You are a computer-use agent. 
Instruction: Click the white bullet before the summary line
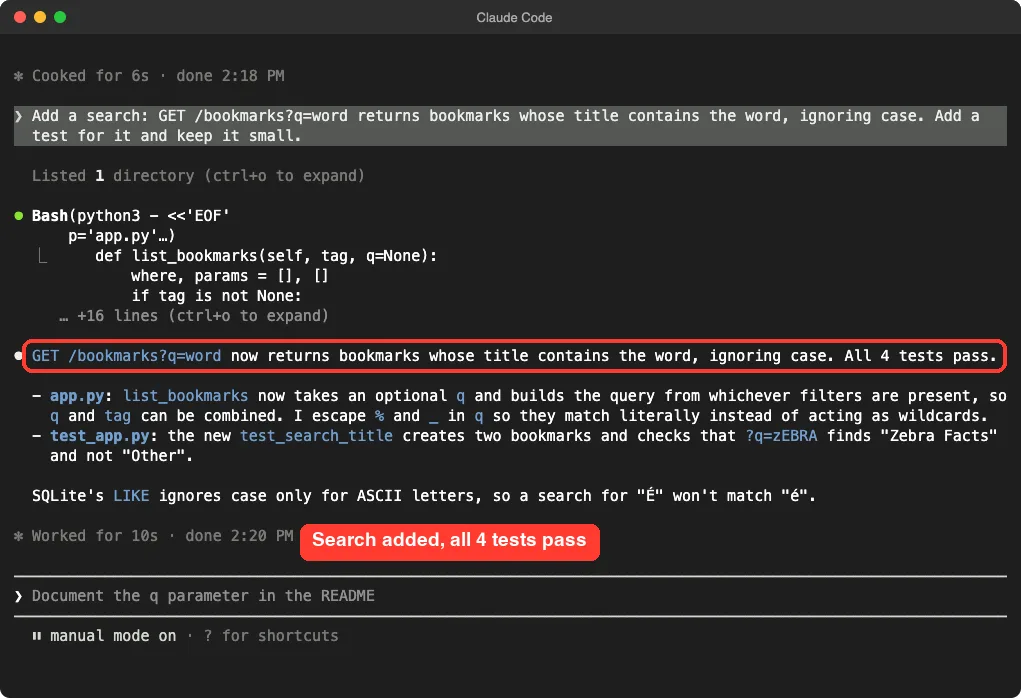[18, 356]
